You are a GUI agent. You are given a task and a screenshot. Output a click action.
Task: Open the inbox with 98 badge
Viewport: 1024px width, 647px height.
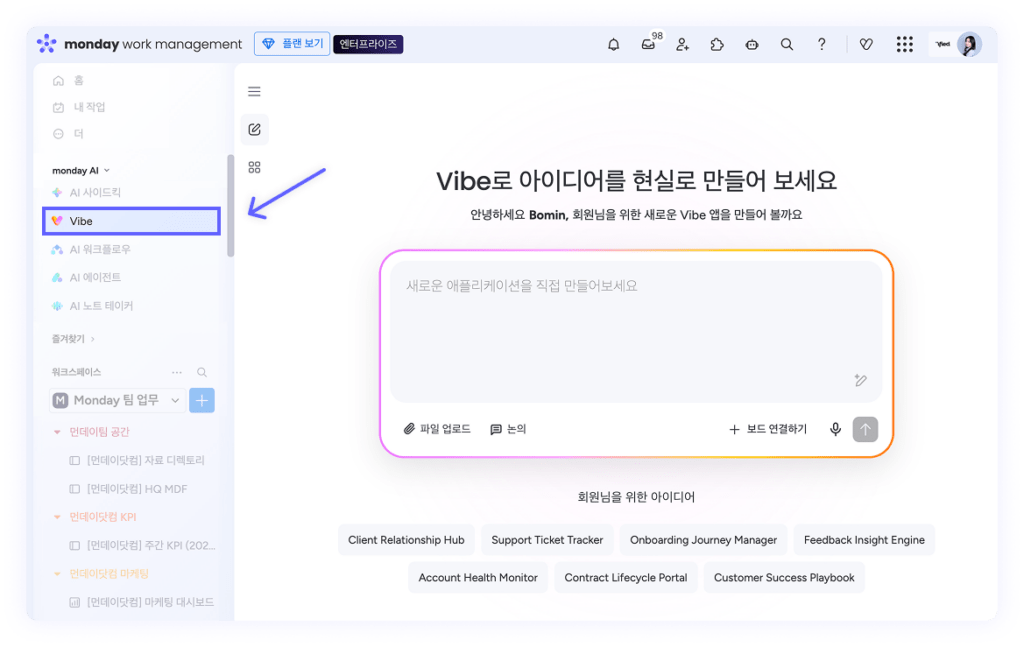click(649, 45)
